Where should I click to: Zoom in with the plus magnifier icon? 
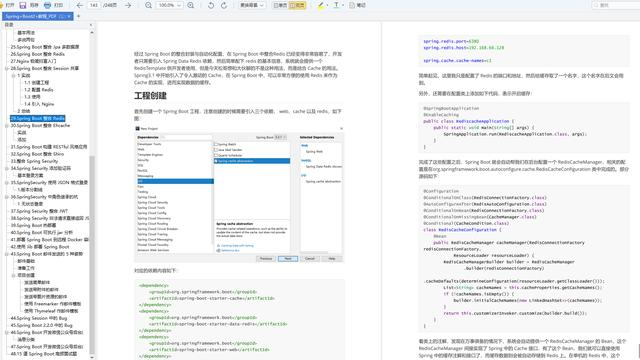pyautogui.click(x=191, y=5)
